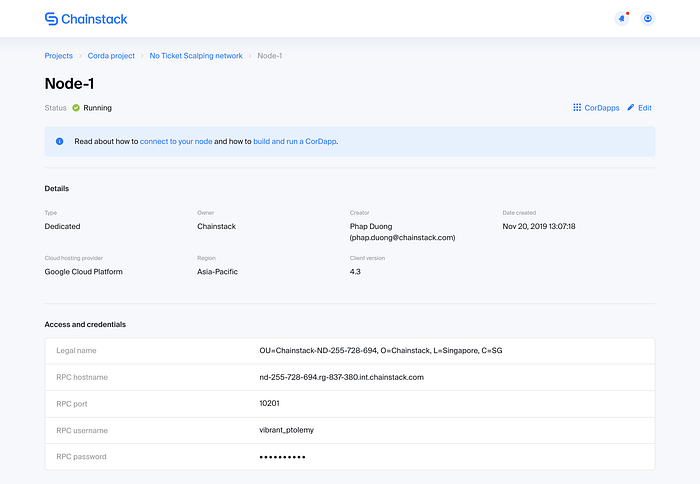
Task: Click the RPC password row label
Action: (x=81, y=457)
